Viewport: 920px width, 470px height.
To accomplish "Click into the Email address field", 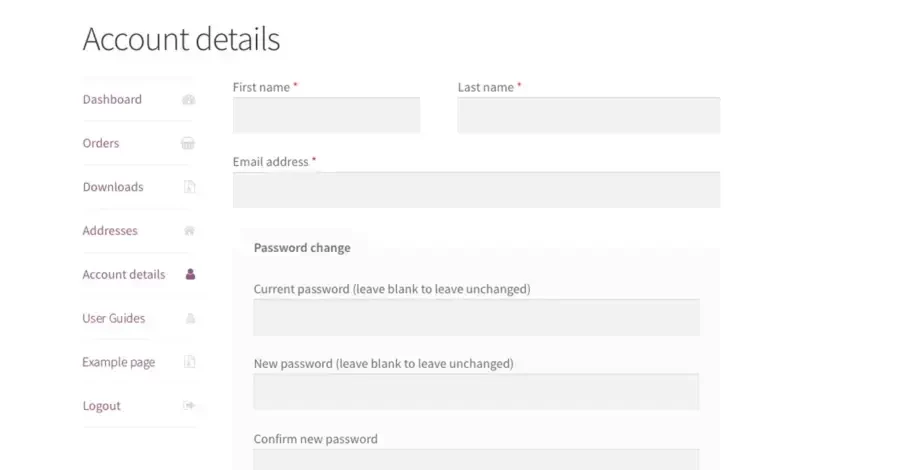I will (476, 190).
